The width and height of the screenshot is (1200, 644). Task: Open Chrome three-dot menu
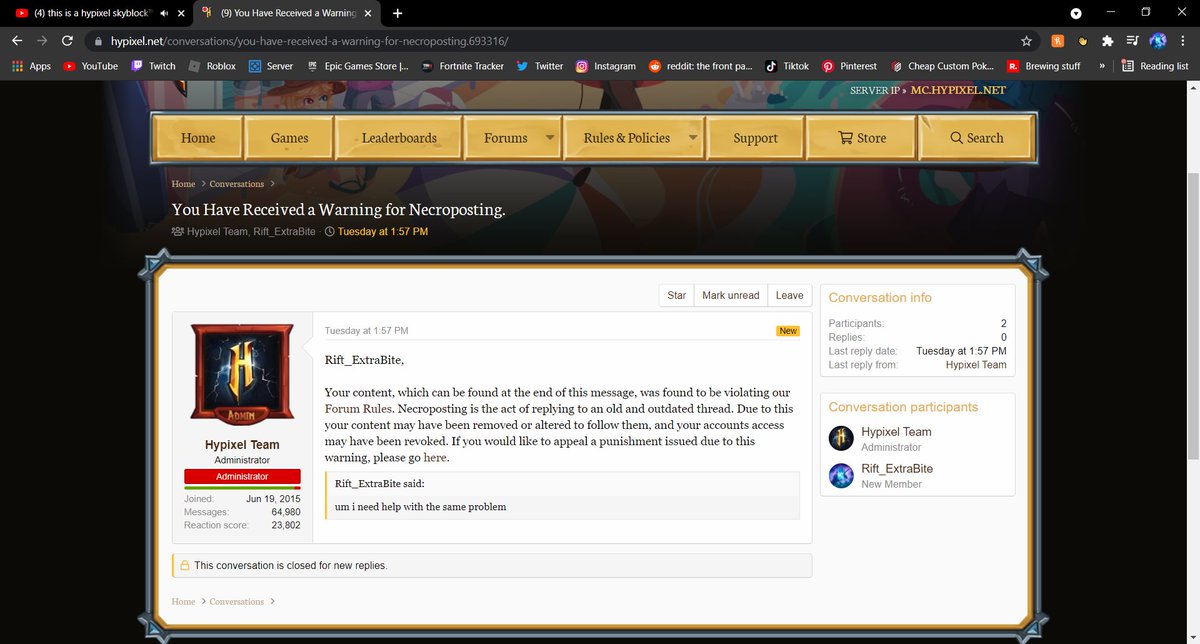tap(1183, 41)
